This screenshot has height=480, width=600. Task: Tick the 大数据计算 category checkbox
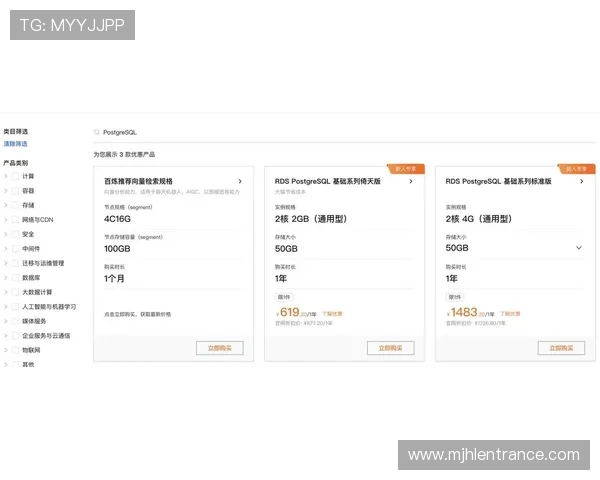15,292
